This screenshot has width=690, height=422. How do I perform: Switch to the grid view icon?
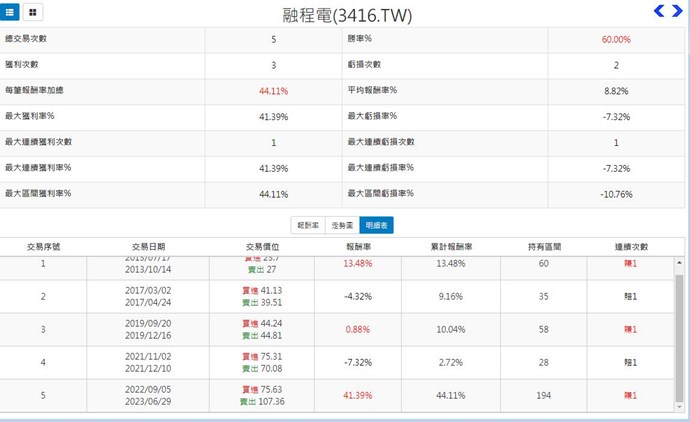33,12
